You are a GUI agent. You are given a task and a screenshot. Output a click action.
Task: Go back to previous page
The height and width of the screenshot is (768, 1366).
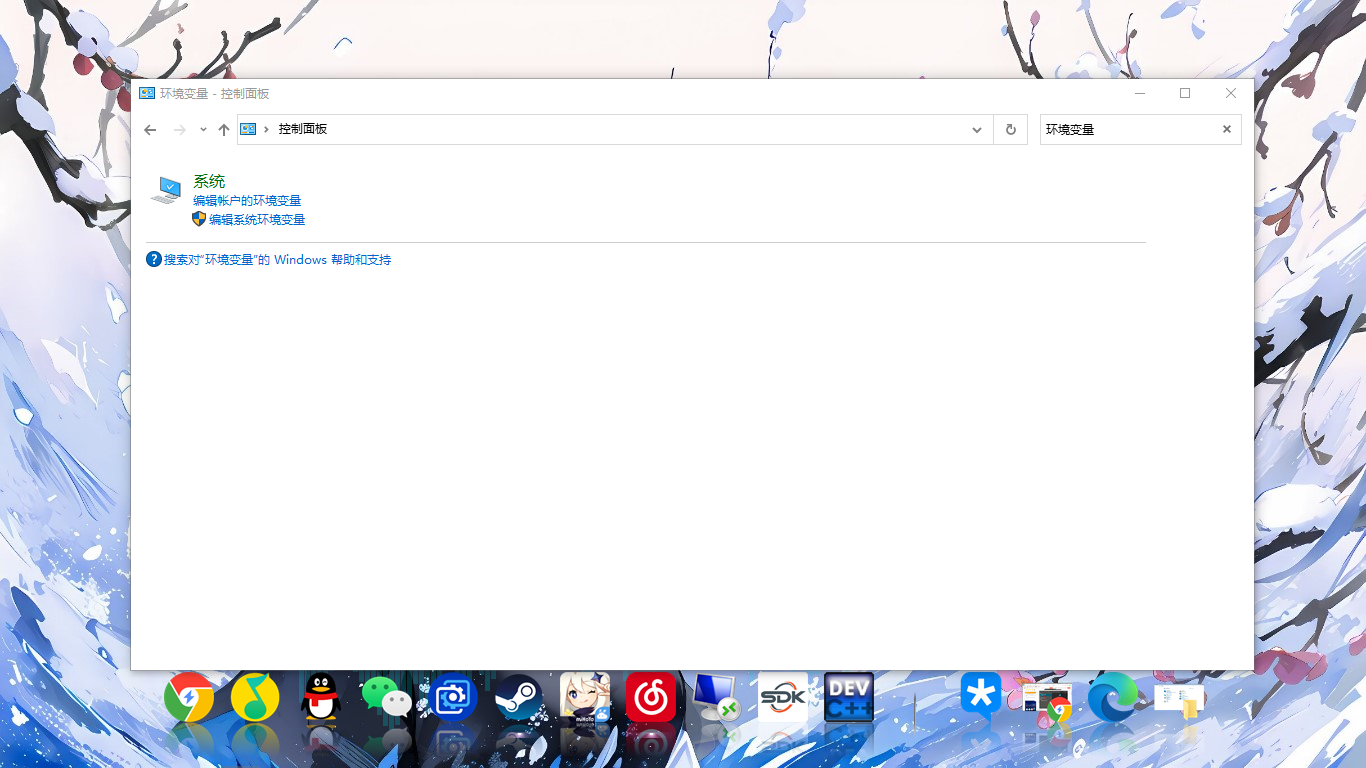(150, 130)
